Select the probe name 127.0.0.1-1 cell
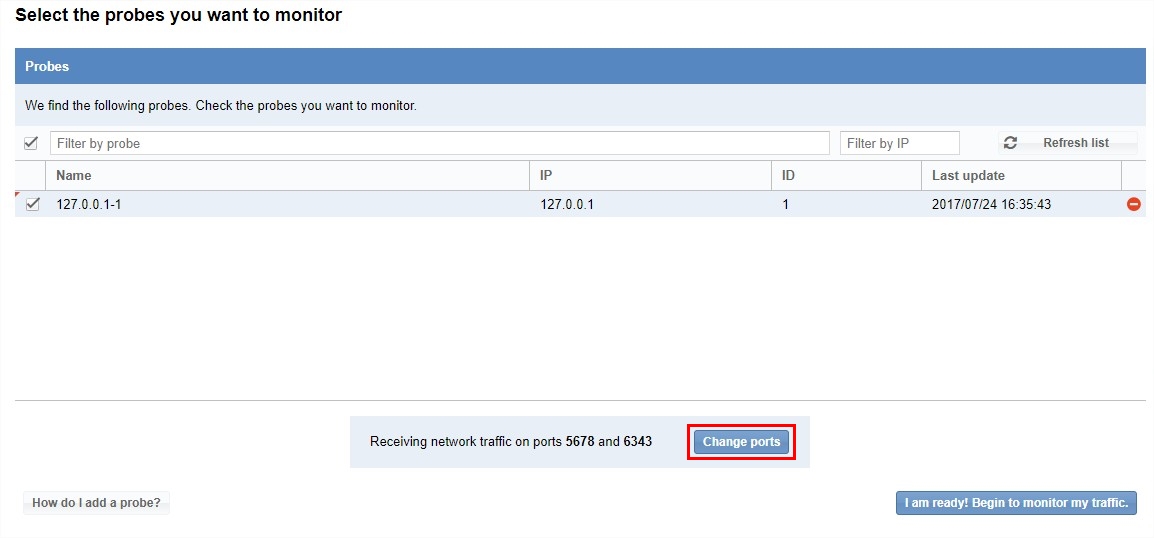 (x=89, y=204)
